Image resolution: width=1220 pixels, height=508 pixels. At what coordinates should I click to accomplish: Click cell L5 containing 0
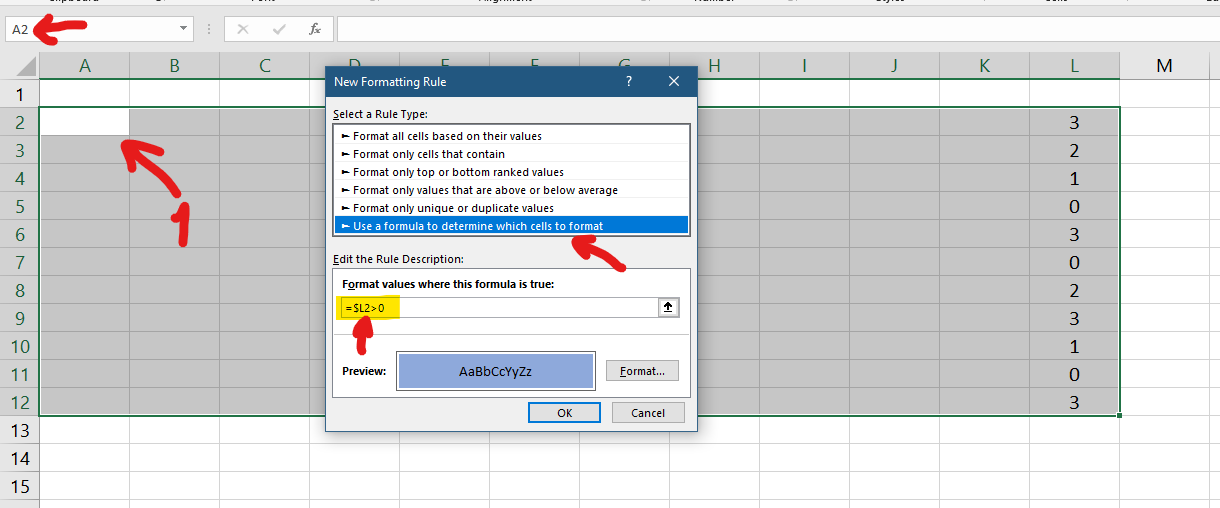pos(1075,206)
